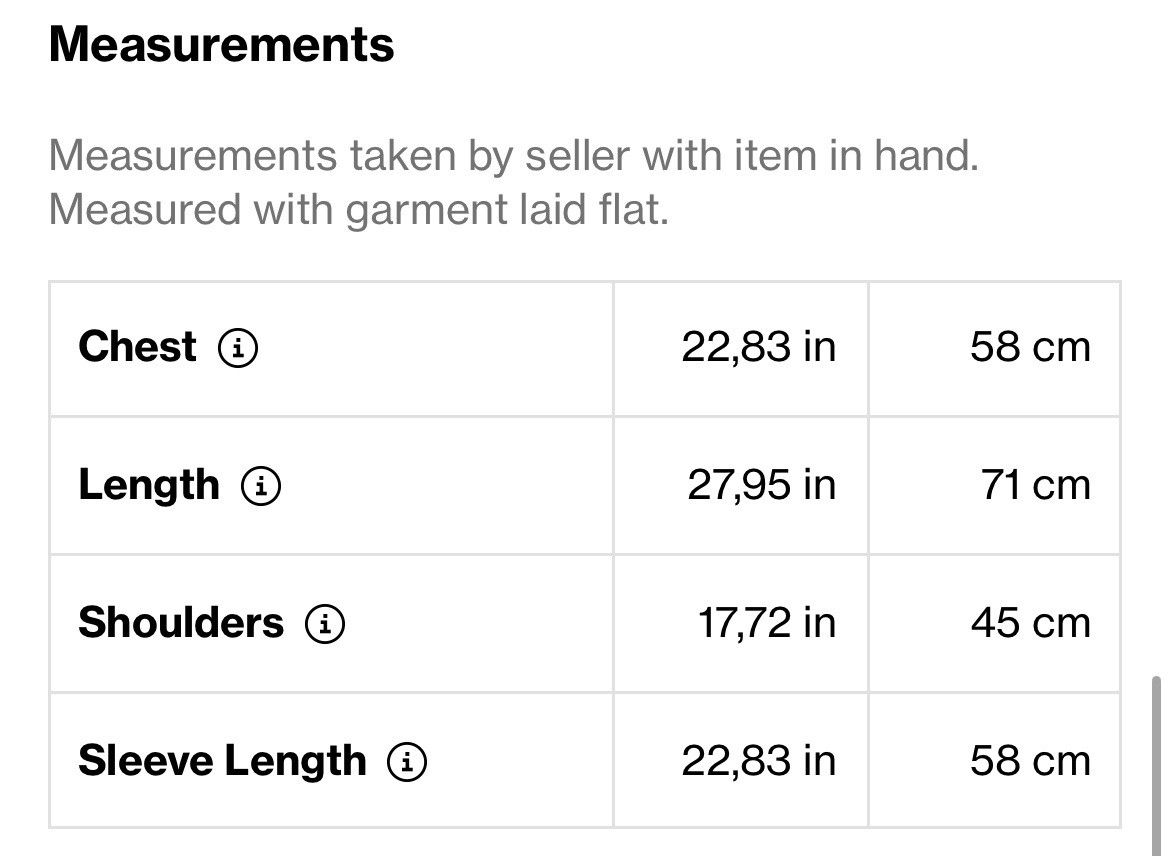Screen dimensions: 1170x856
Task: Select Sleeve Length 22,83 in value
Action: [x=758, y=761]
